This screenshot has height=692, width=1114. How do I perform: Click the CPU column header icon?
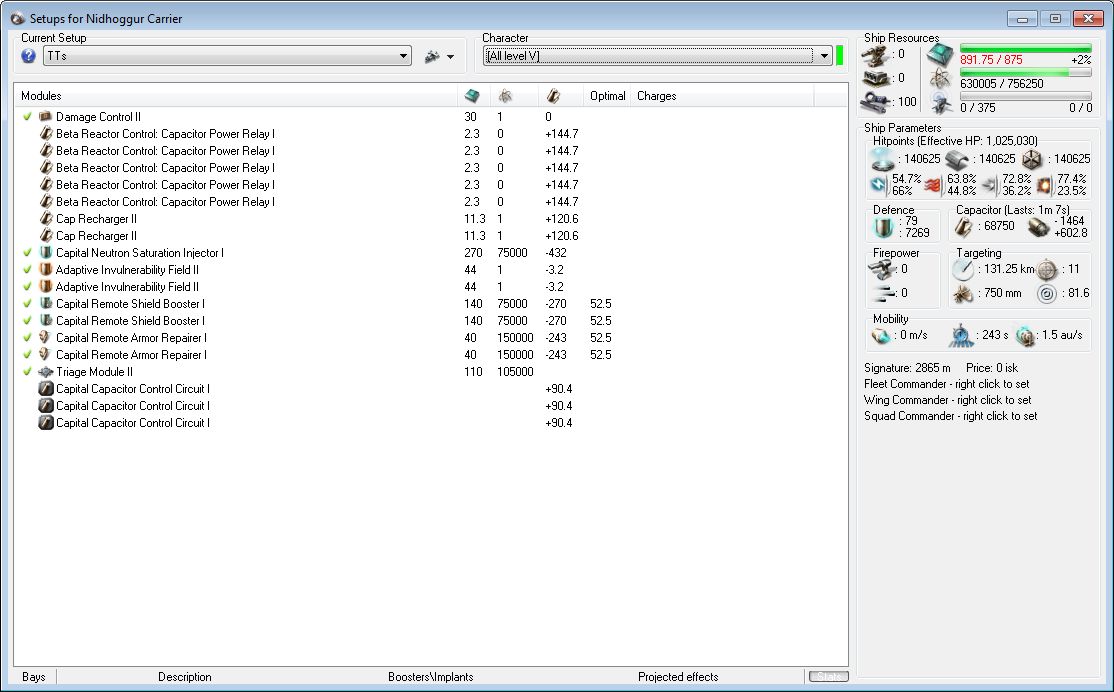tap(472, 96)
